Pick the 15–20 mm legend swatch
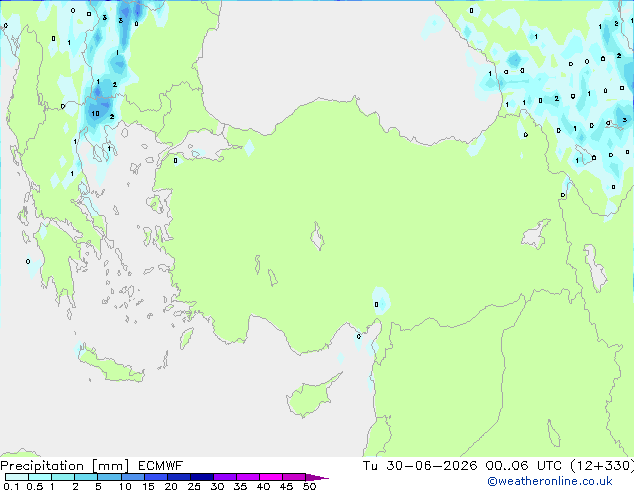The height and width of the screenshot is (490, 634). [x=155, y=477]
